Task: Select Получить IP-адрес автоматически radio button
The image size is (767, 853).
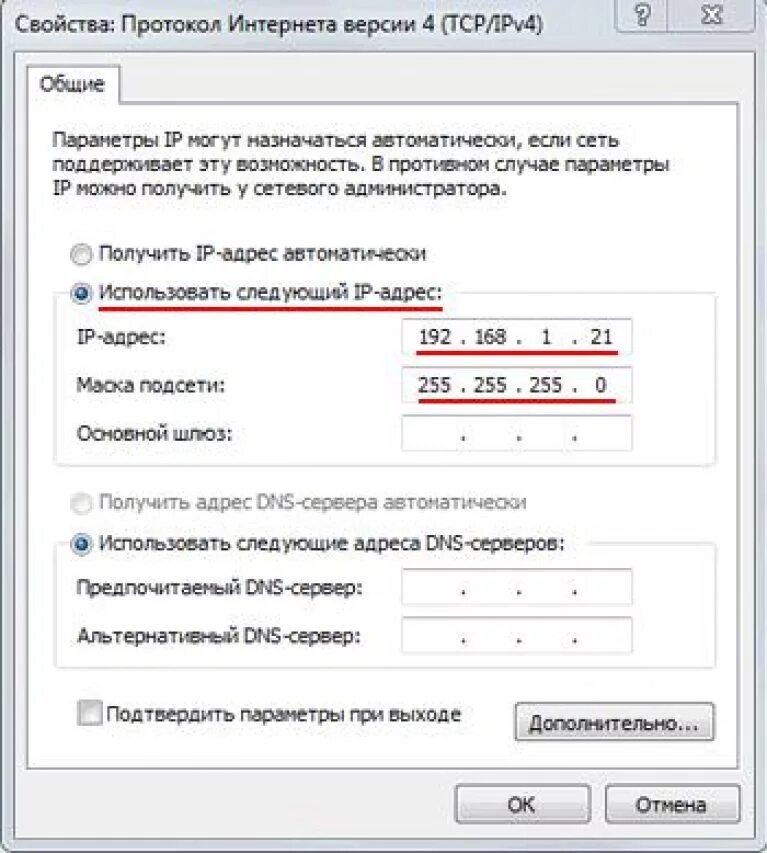Action: click(82, 255)
